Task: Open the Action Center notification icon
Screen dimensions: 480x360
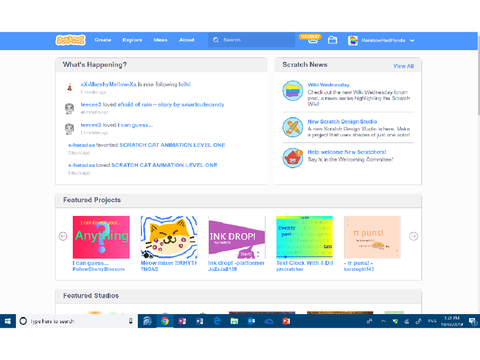Action: pos(472,321)
